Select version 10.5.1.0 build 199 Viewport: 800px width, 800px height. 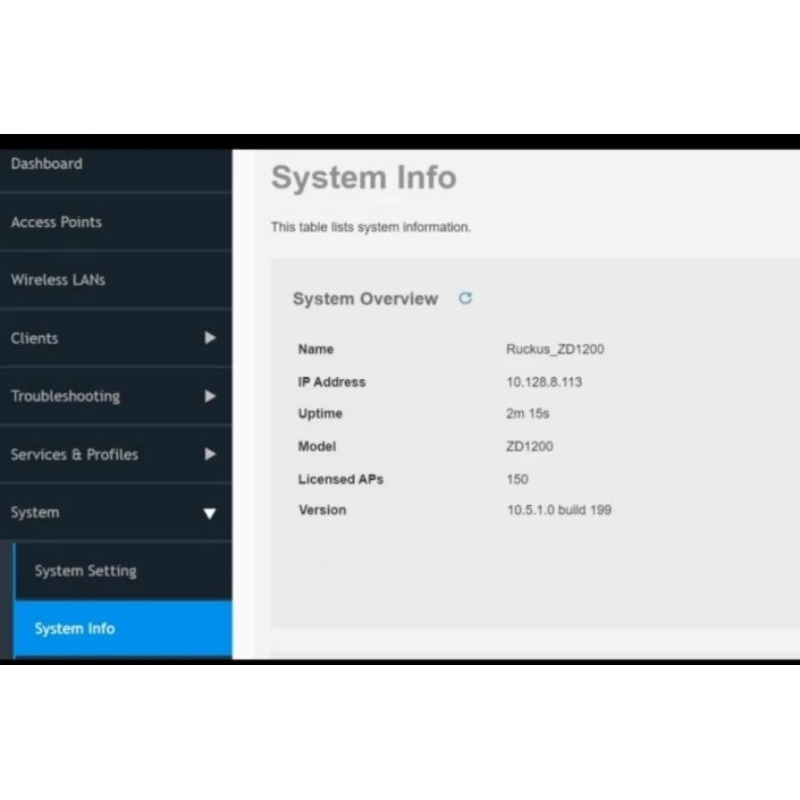tap(559, 510)
